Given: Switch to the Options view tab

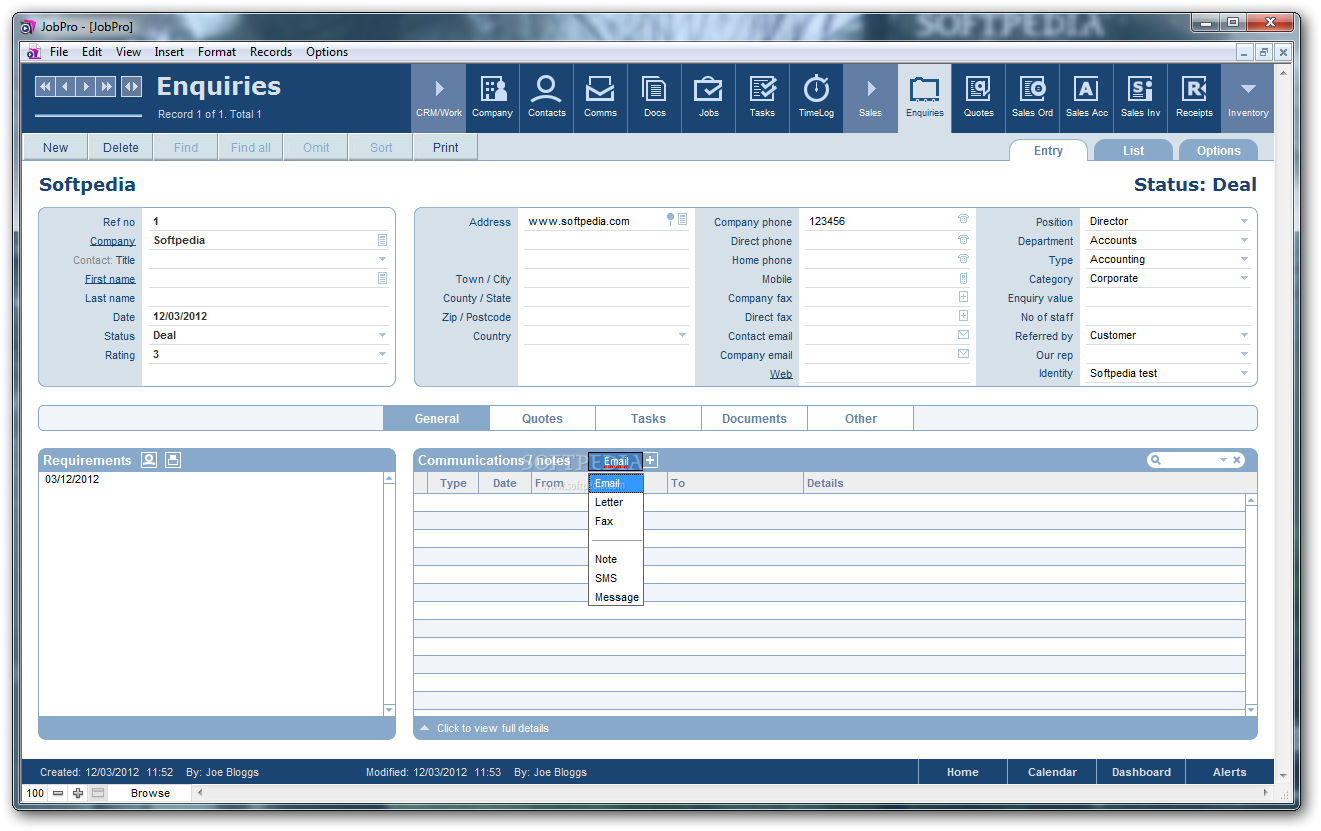Looking at the screenshot, I should click(1218, 150).
